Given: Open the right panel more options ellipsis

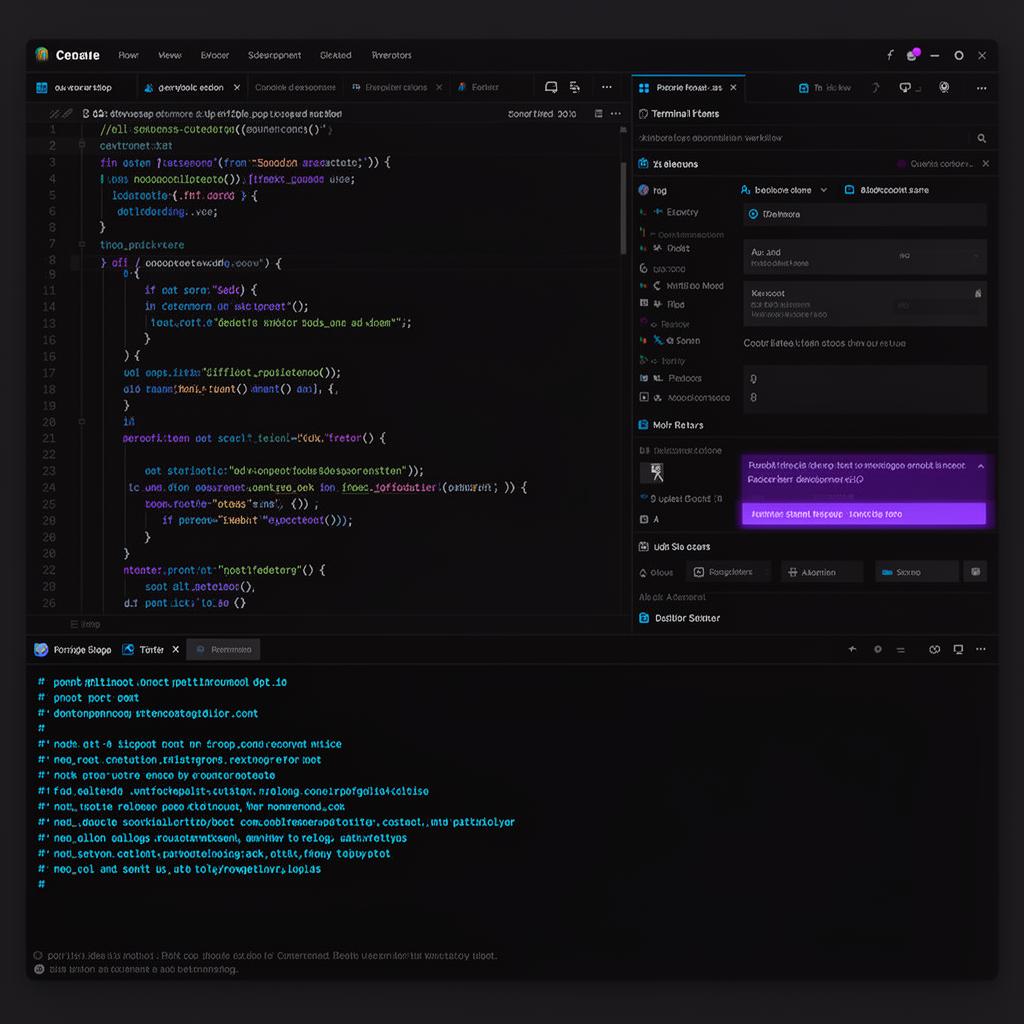Looking at the screenshot, I should pyautogui.click(x=982, y=88).
